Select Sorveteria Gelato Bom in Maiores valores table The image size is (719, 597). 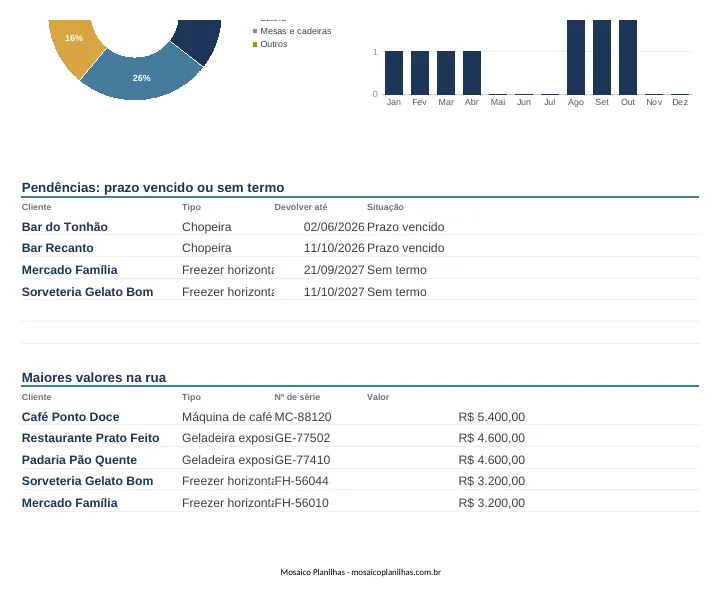(87, 481)
